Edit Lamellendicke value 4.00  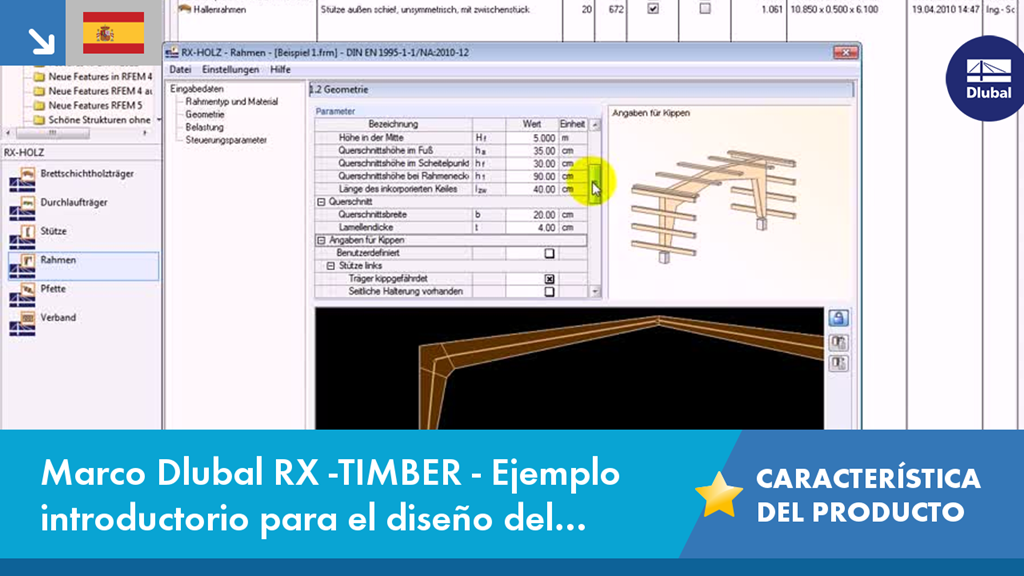532,227
